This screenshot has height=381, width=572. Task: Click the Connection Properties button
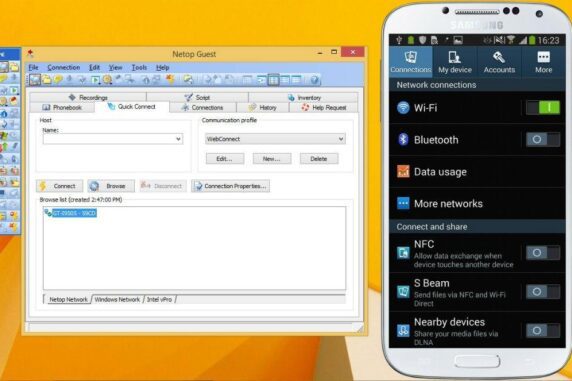(x=231, y=186)
